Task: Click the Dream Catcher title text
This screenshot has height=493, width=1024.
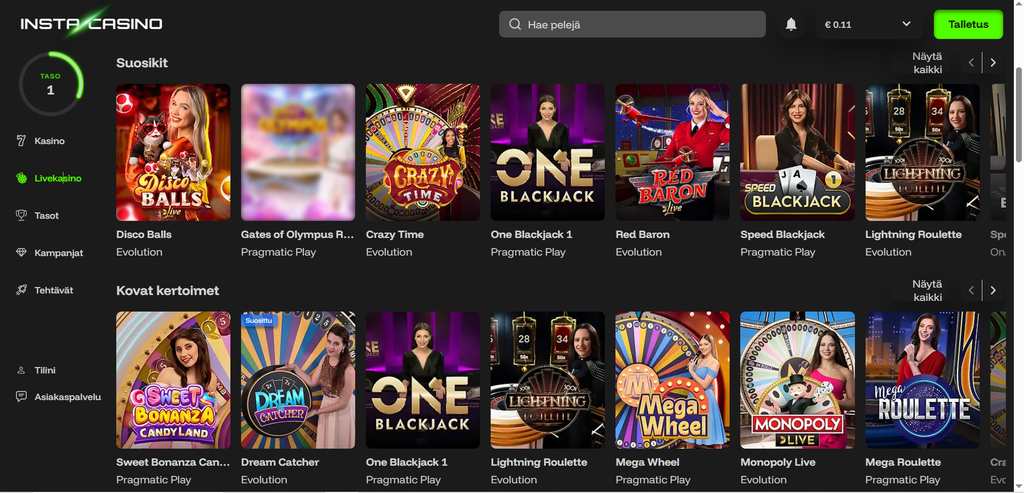Action: (280, 462)
